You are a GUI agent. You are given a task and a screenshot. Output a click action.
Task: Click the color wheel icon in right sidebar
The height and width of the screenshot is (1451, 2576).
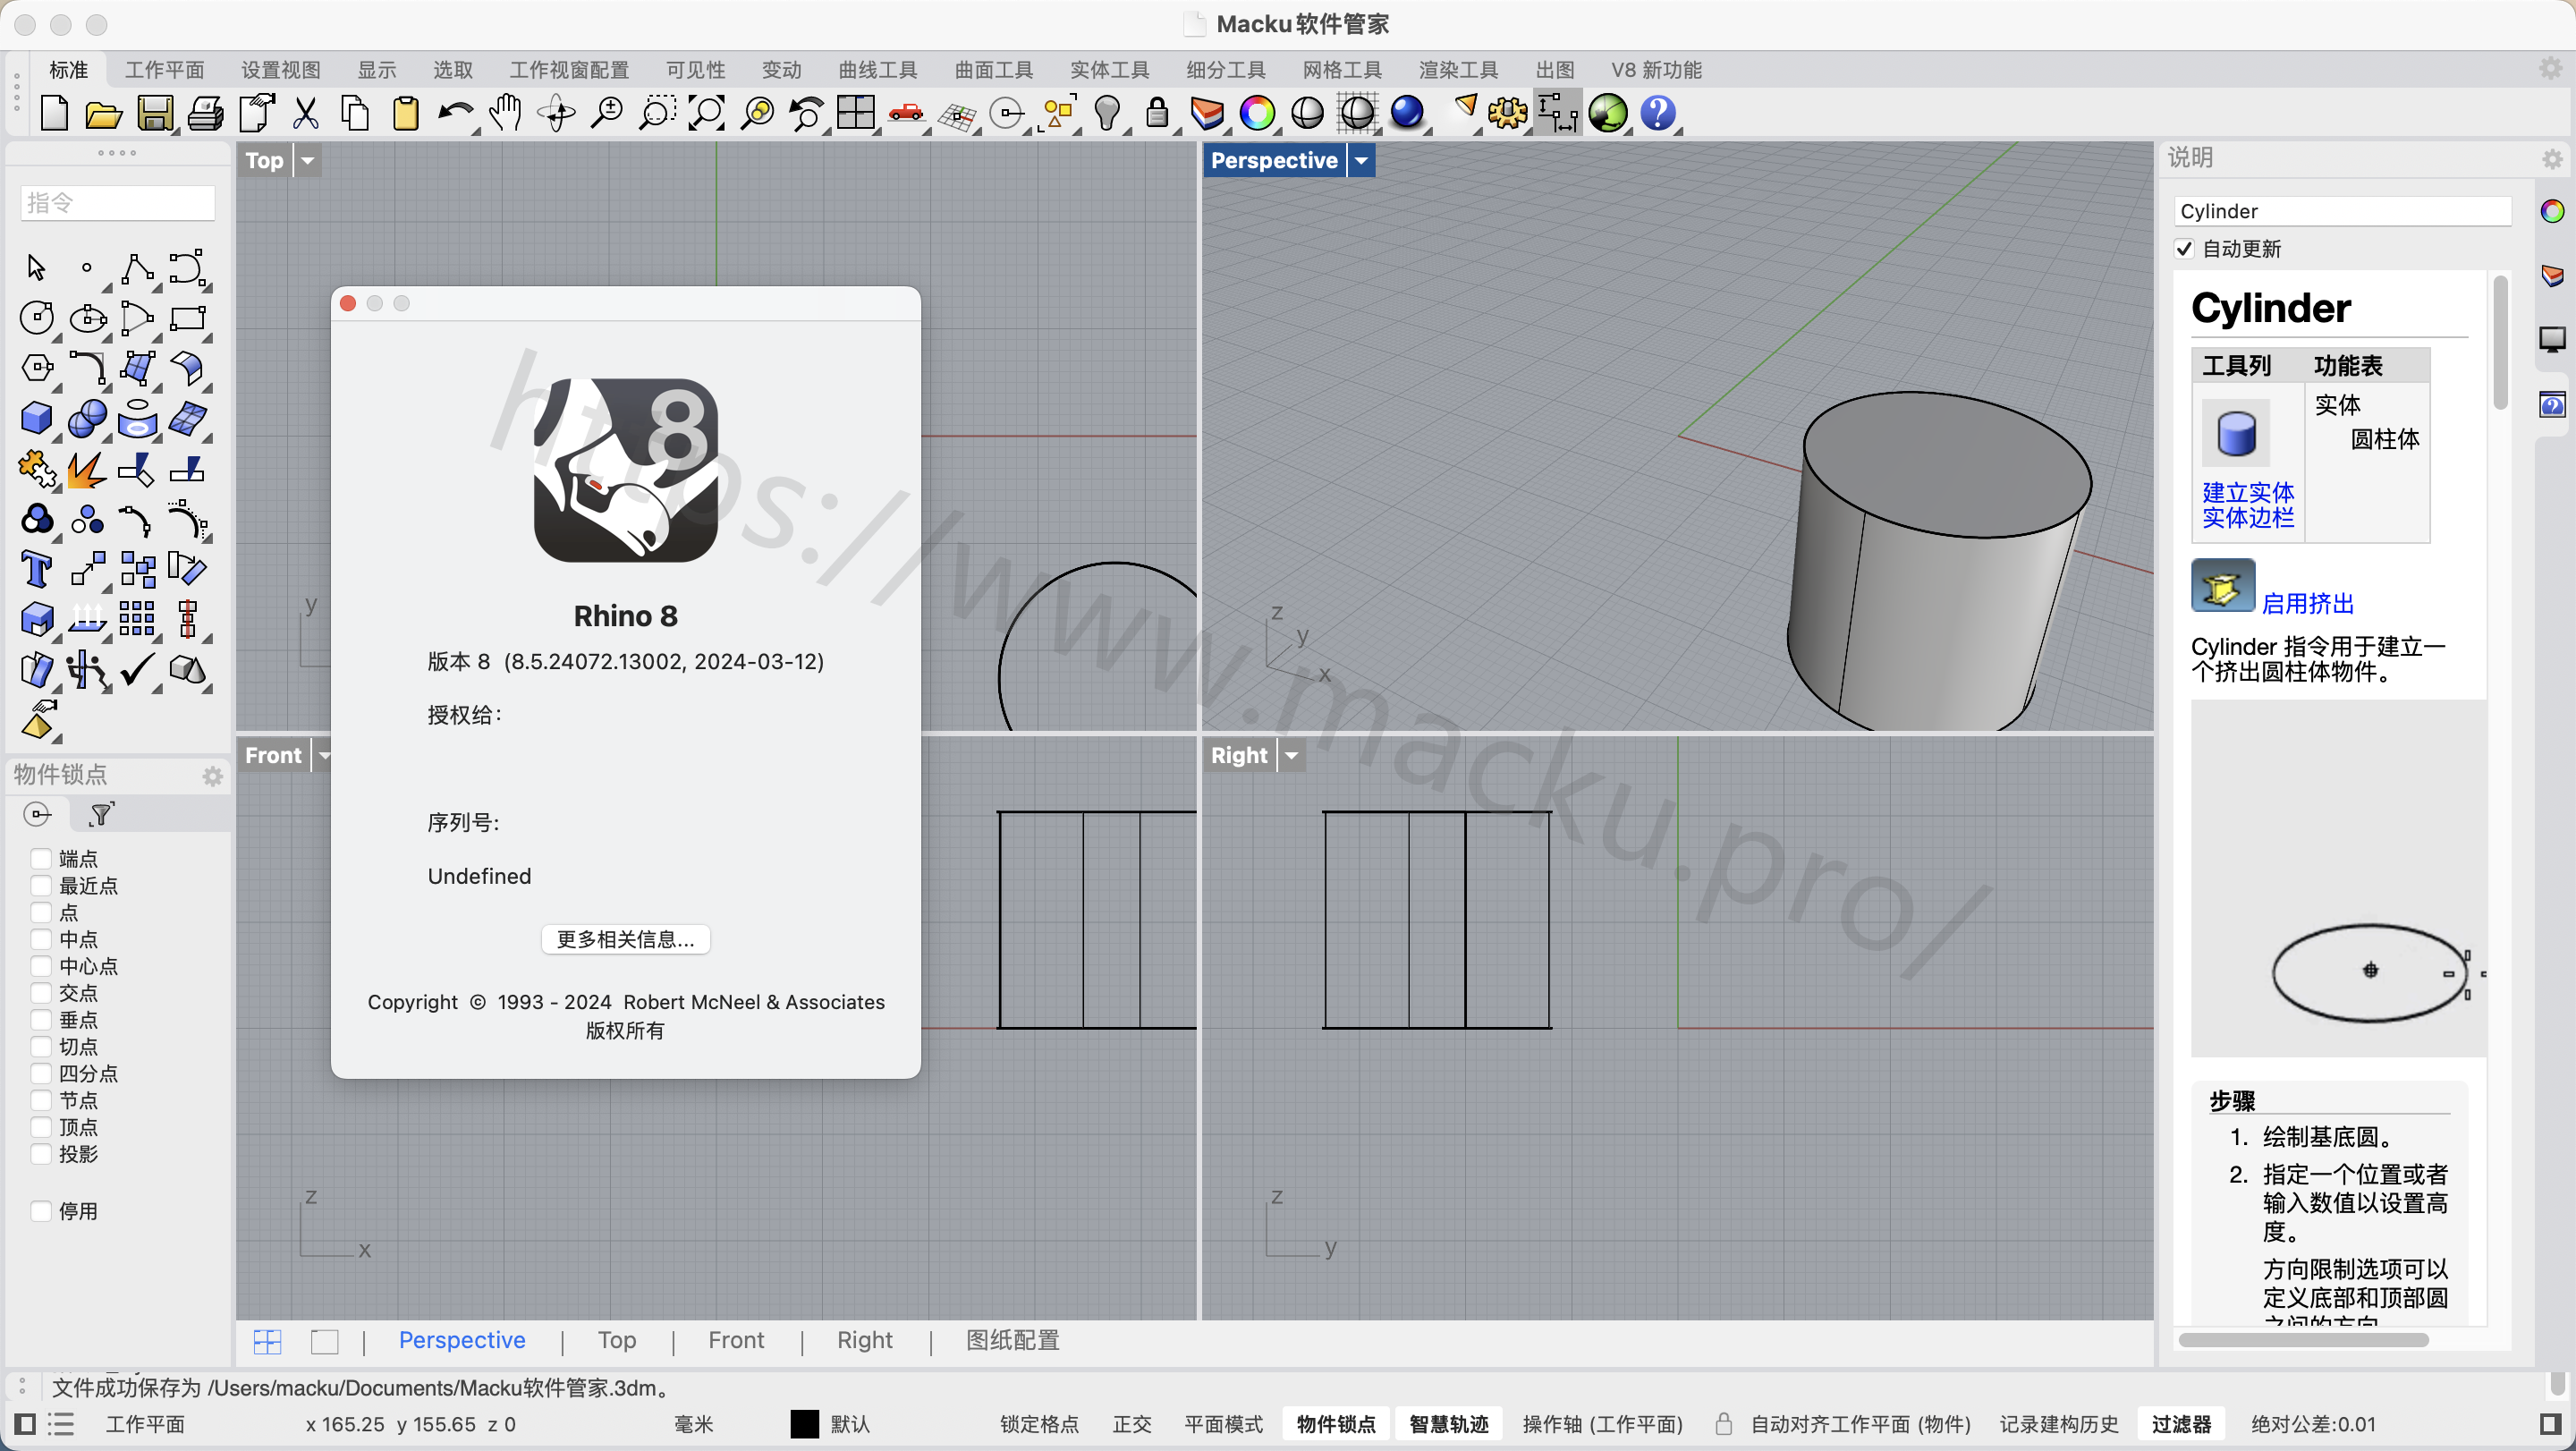click(x=2552, y=211)
